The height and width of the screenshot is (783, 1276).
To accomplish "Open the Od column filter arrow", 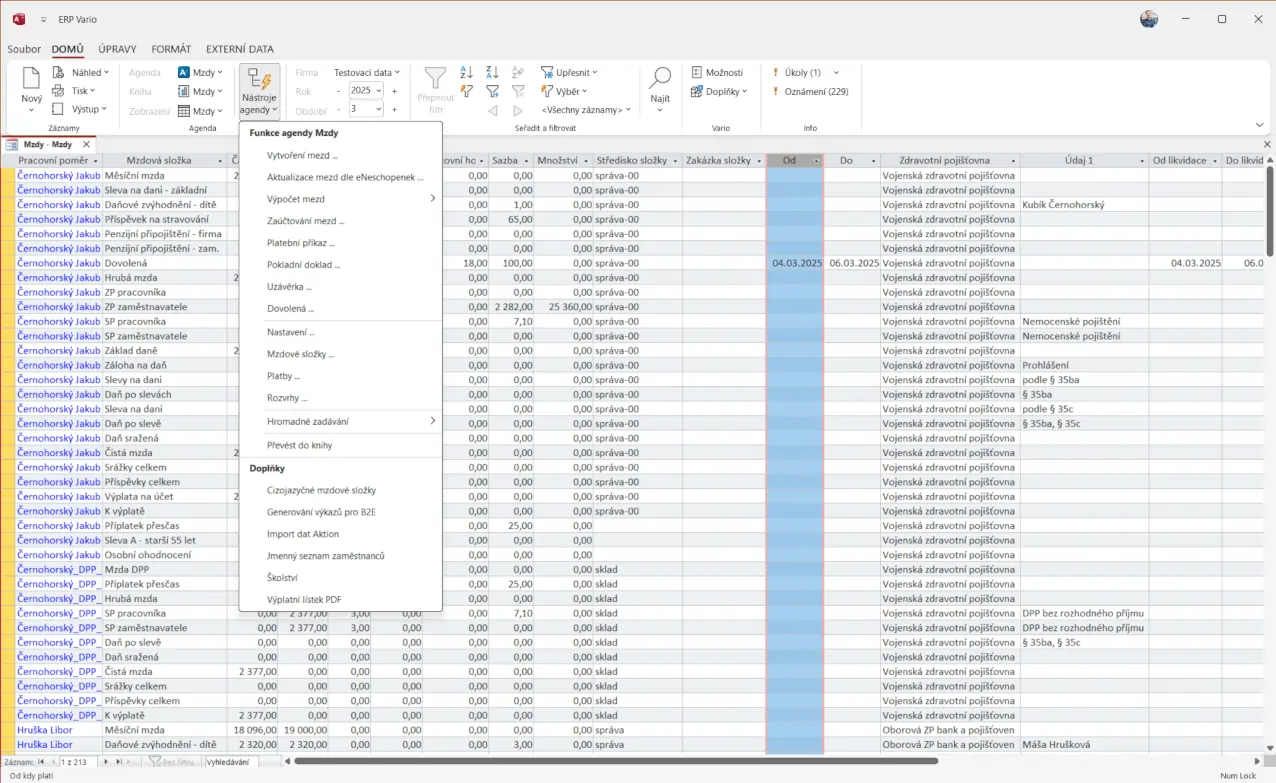I will 817,161.
